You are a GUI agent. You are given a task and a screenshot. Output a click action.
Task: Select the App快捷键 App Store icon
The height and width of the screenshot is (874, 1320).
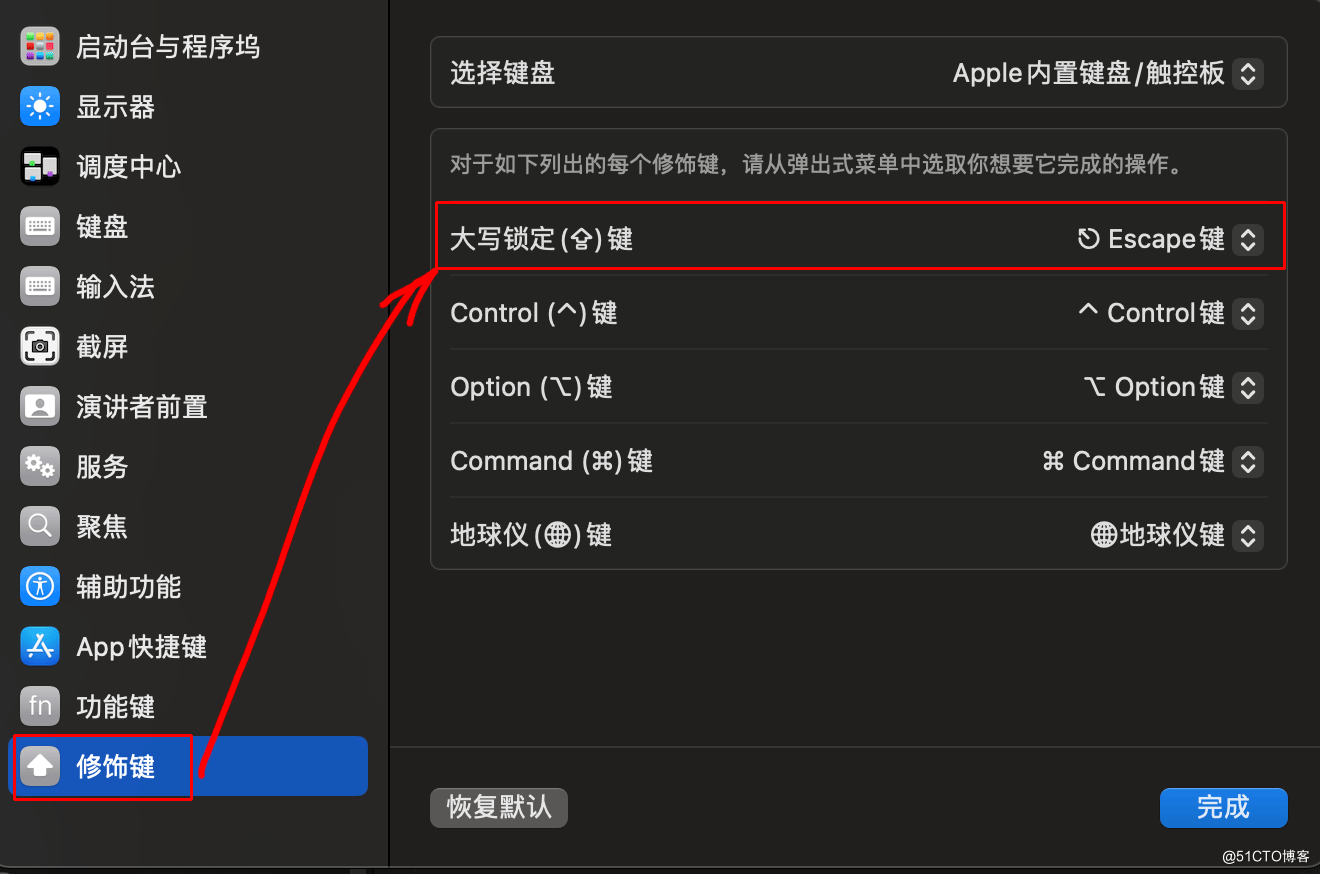click(x=40, y=647)
